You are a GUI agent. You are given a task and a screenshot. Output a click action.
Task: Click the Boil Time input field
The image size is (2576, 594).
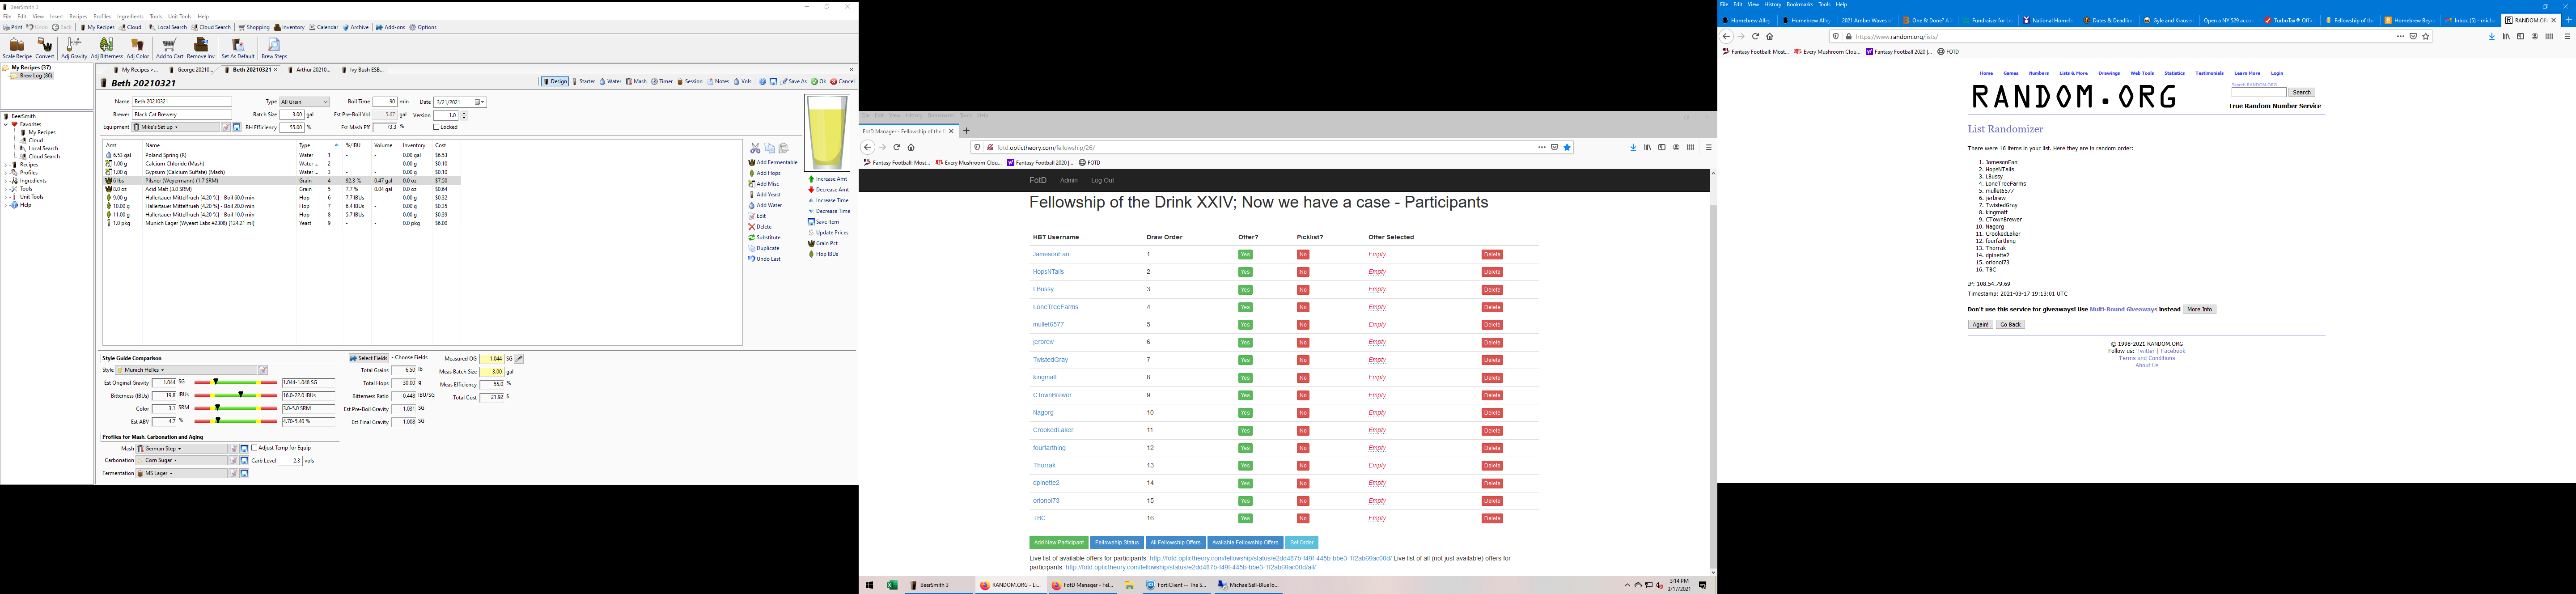pyautogui.click(x=385, y=102)
